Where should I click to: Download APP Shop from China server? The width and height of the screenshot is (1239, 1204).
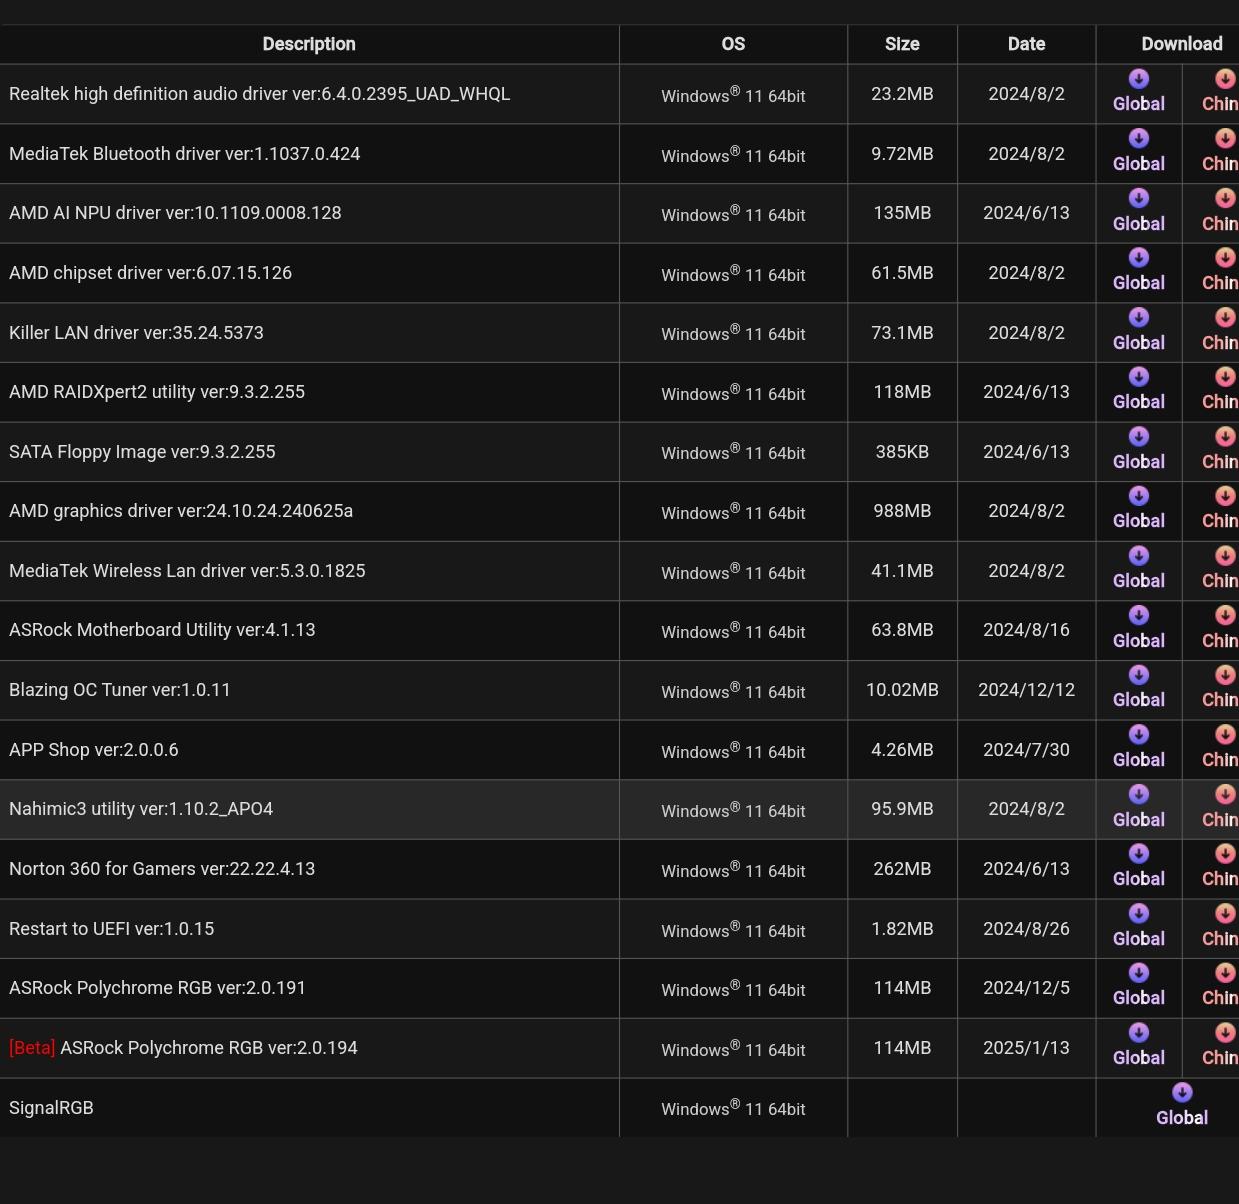point(1223,747)
